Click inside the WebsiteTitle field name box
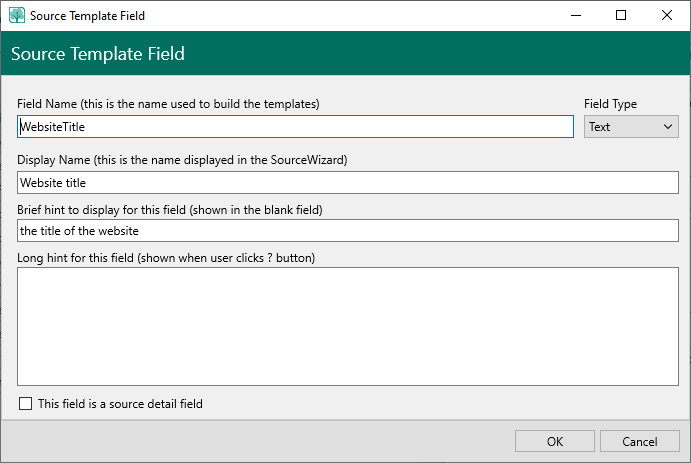The width and height of the screenshot is (691, 463). [295, 127]
